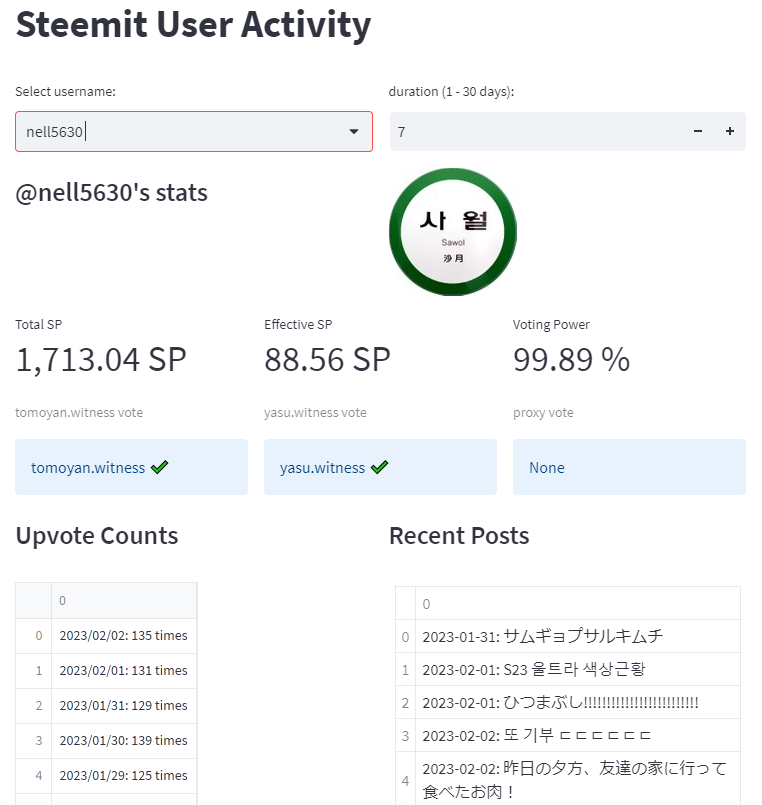Click the nell5630 username input field

pyautogui.click(x=180, y=132)
